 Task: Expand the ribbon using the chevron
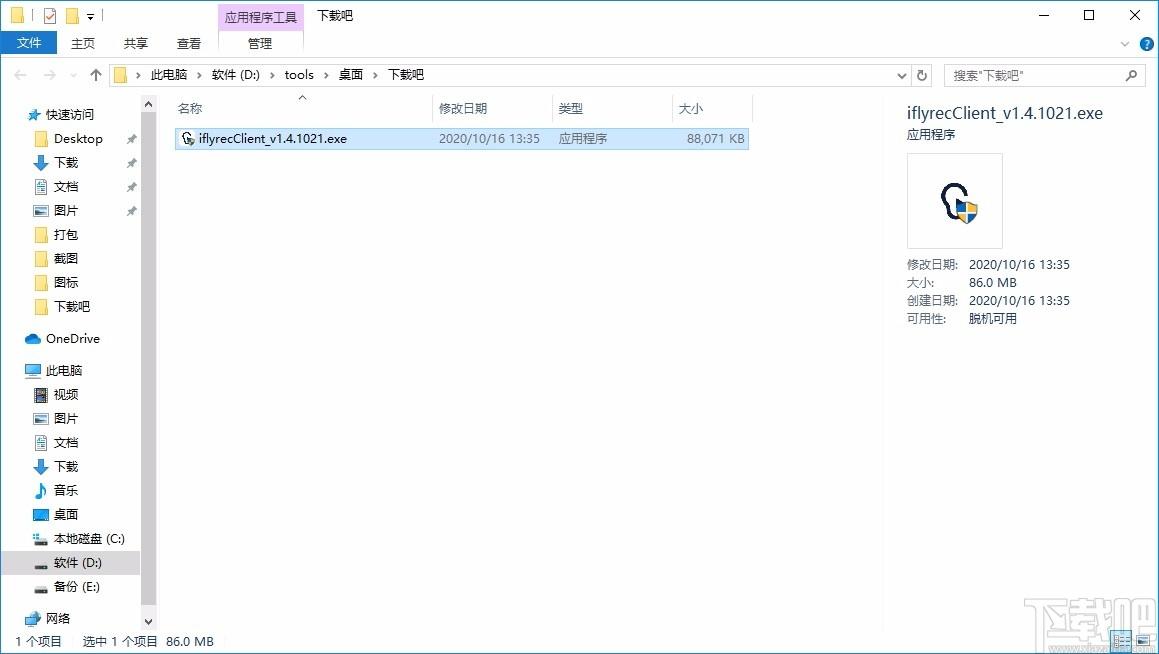(1125, 44)
